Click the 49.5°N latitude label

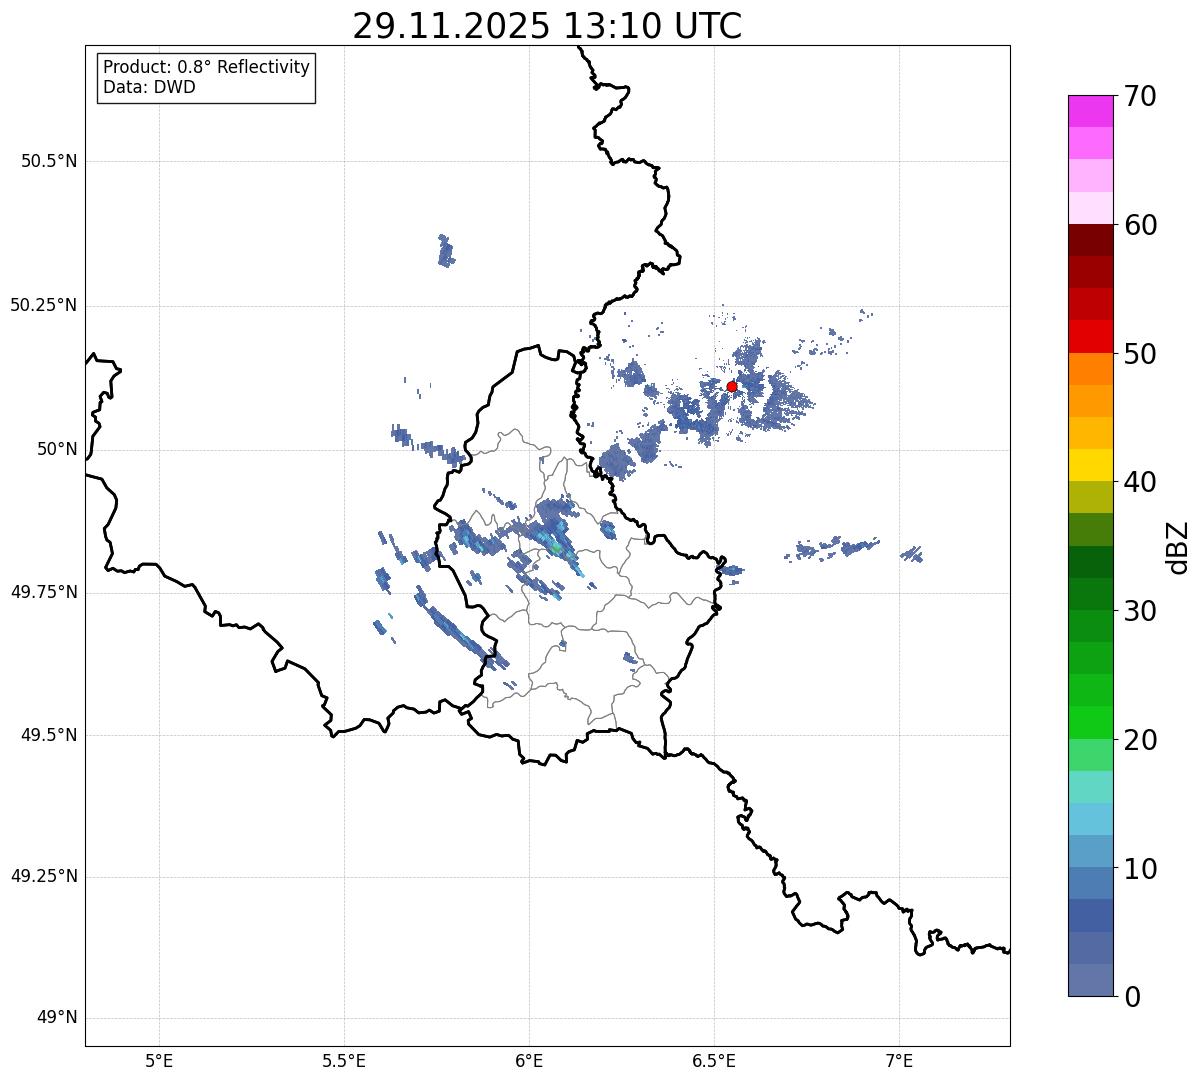coord(48,735)
